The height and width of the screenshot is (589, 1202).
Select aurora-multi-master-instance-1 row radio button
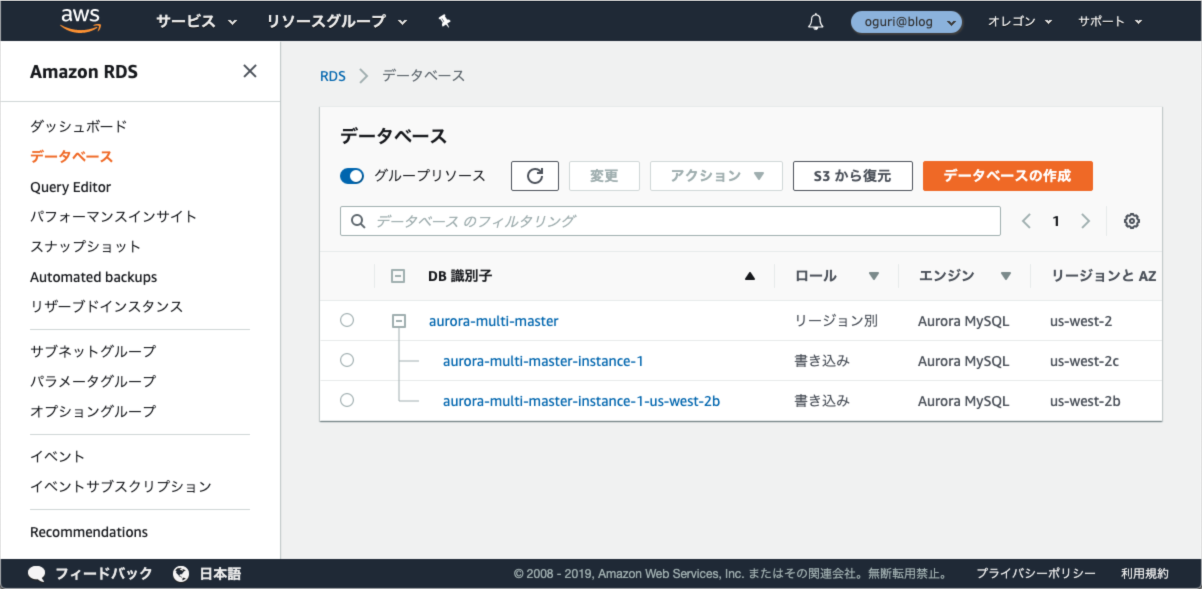(347, 361)
